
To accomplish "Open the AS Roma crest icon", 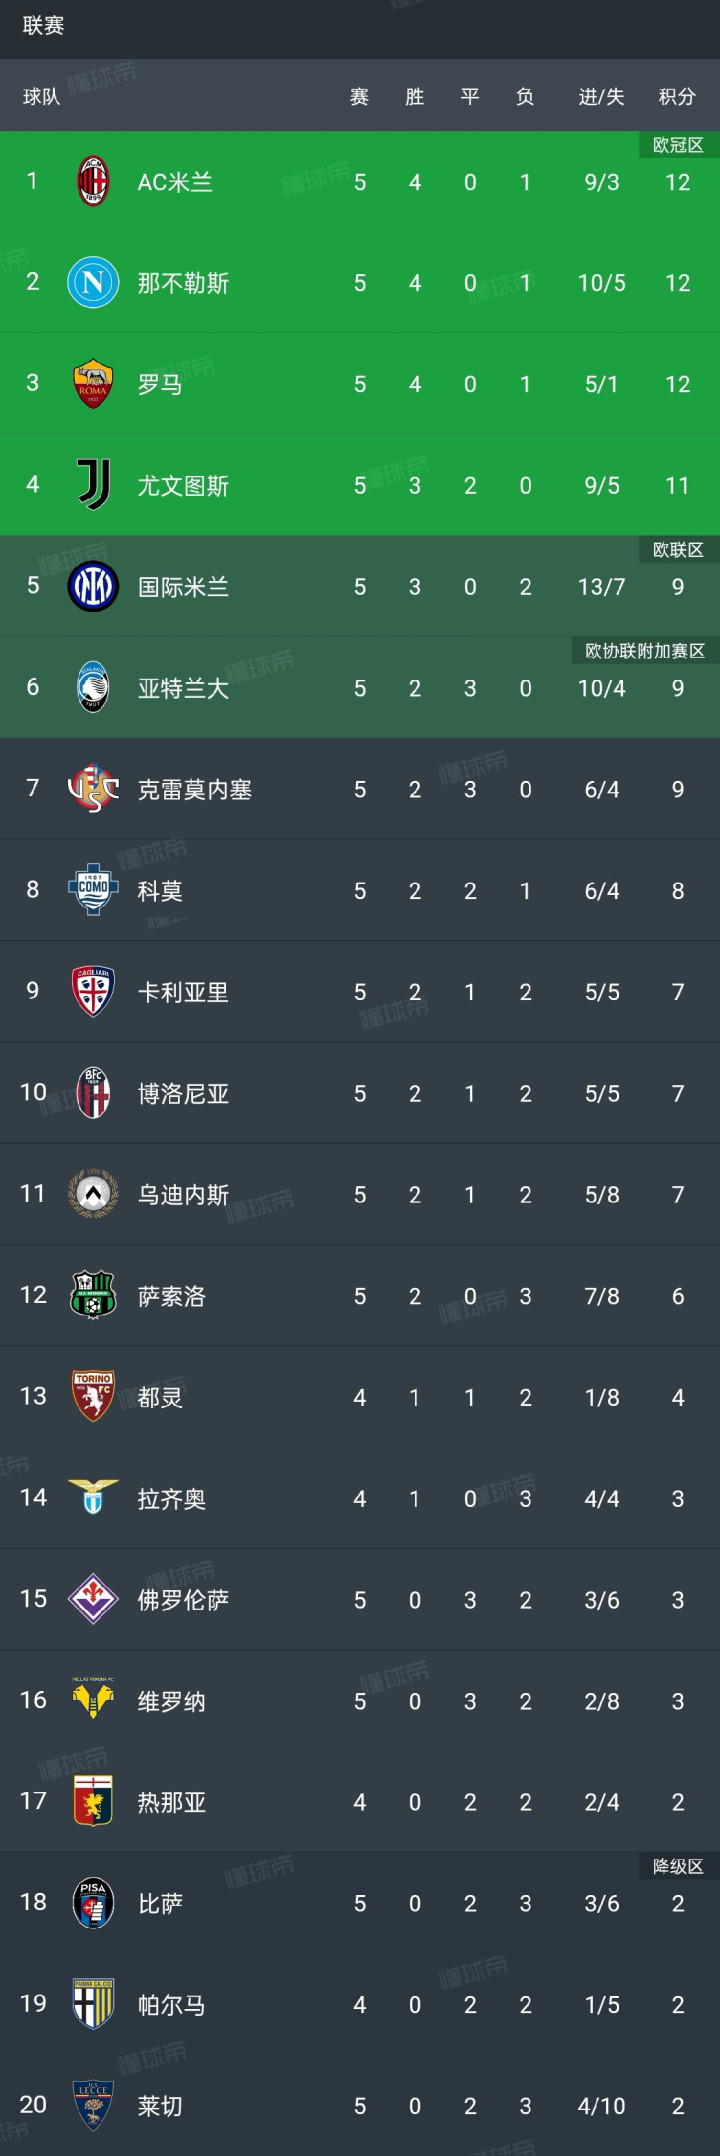I will tap(93, 384).
